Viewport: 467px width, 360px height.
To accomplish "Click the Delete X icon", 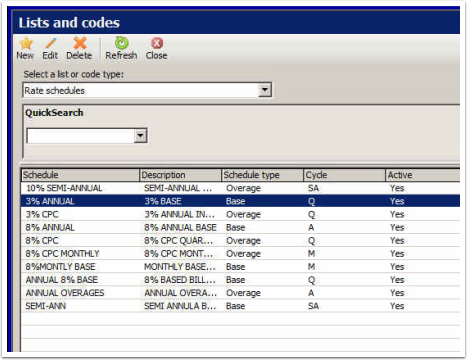I will click(x=80, y=43).
